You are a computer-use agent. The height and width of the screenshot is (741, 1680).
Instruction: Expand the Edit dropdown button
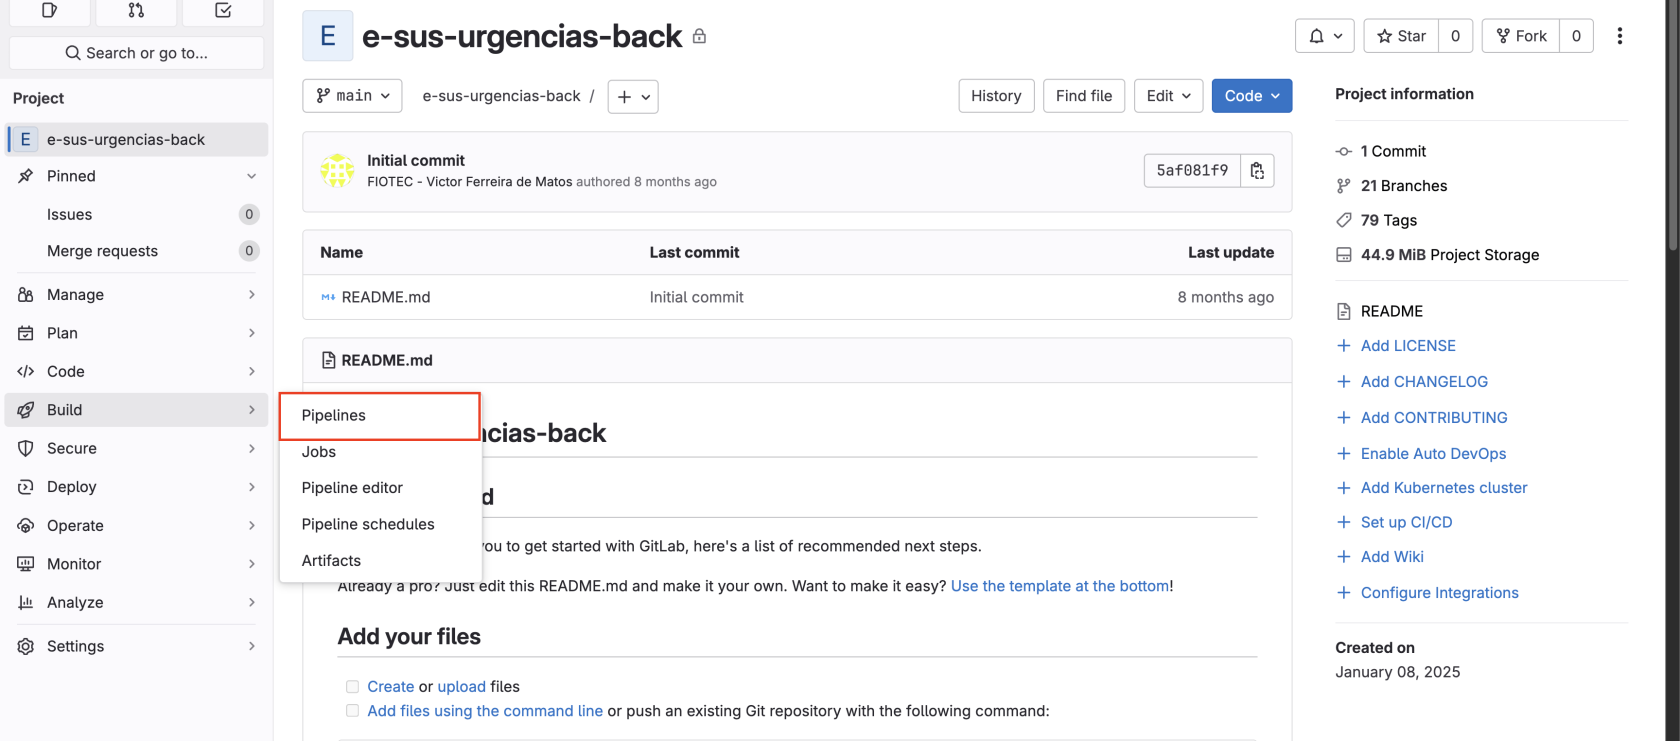point(1168,96)
